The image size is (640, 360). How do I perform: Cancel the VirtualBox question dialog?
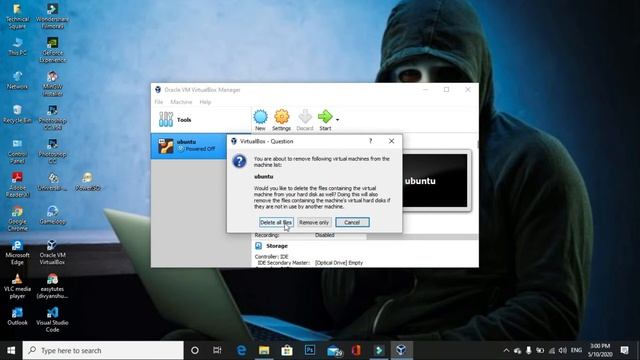(x=352, y=222)
